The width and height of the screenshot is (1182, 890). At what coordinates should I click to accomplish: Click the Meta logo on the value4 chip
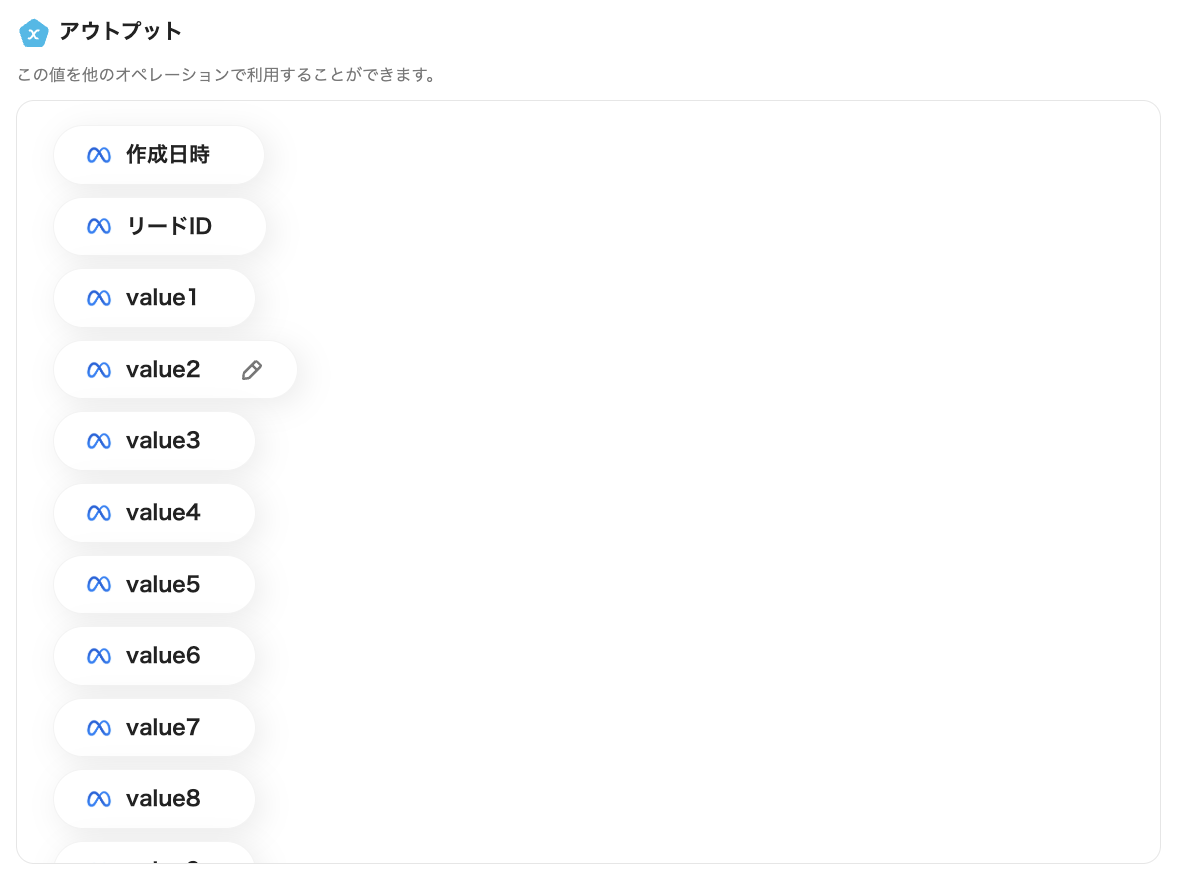(x=98, y=513)
